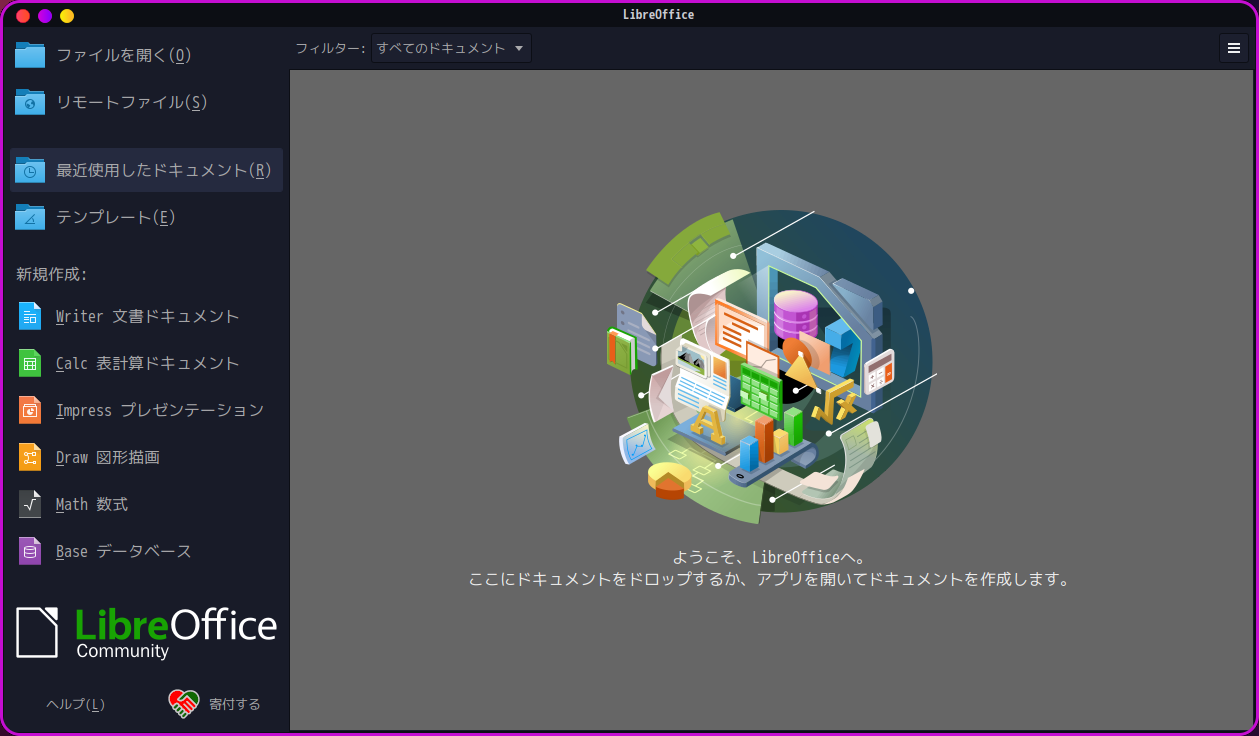Create new Writer 文書ドキュメント

point(146,316)
